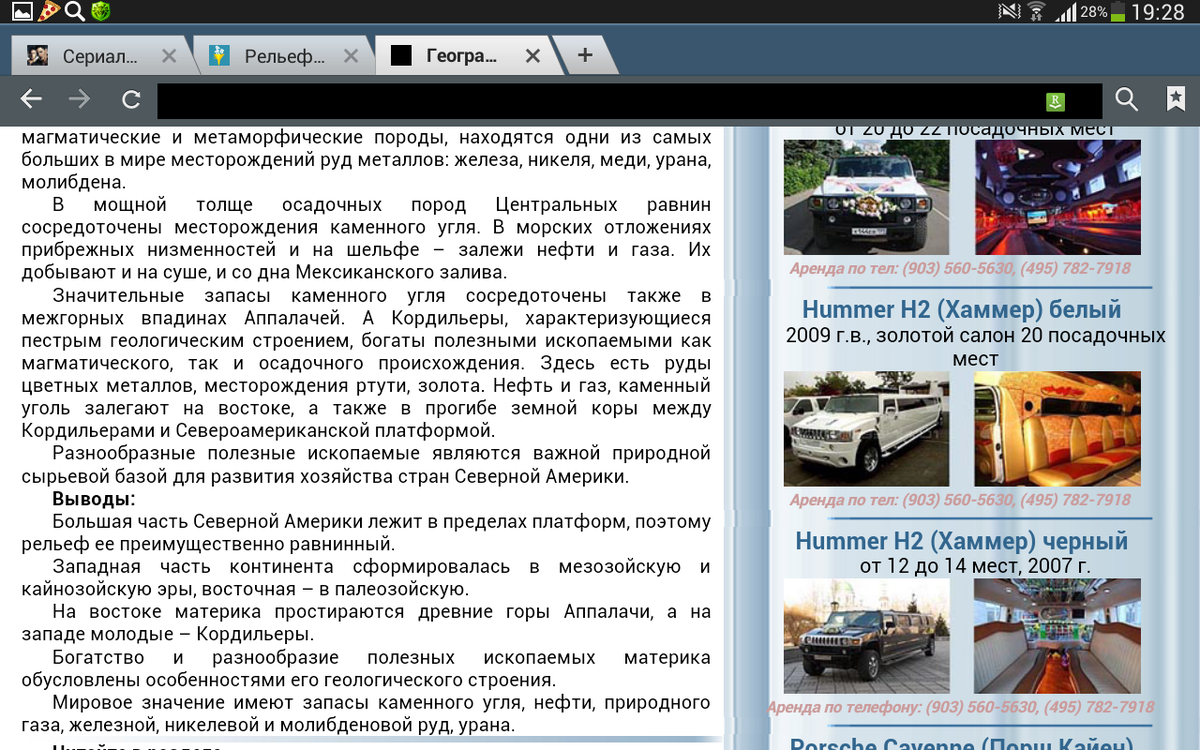Open the green monster notification icon

(x=100, y=12)
